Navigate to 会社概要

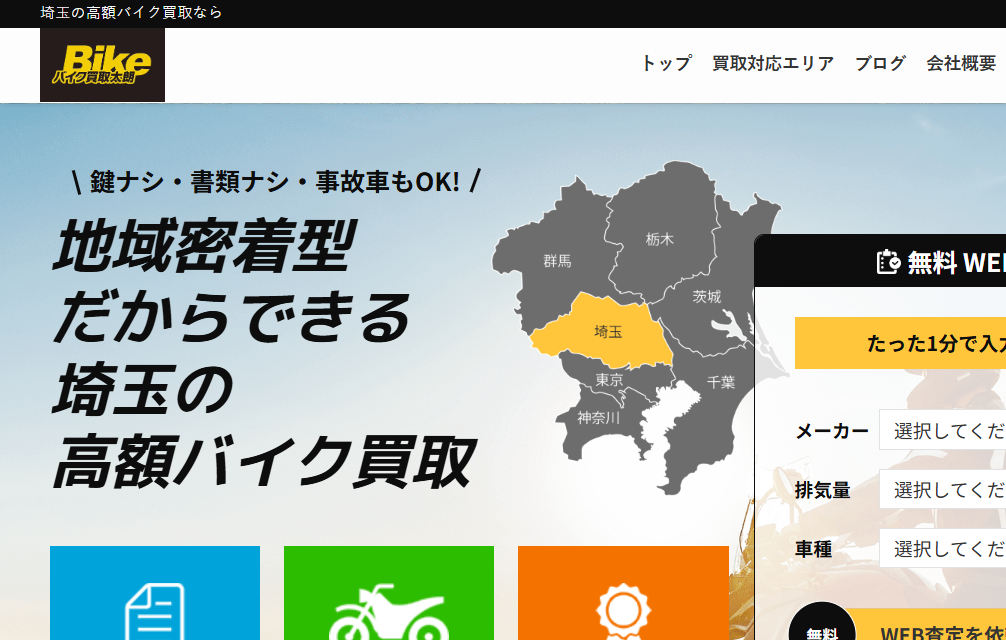point(961,63)
